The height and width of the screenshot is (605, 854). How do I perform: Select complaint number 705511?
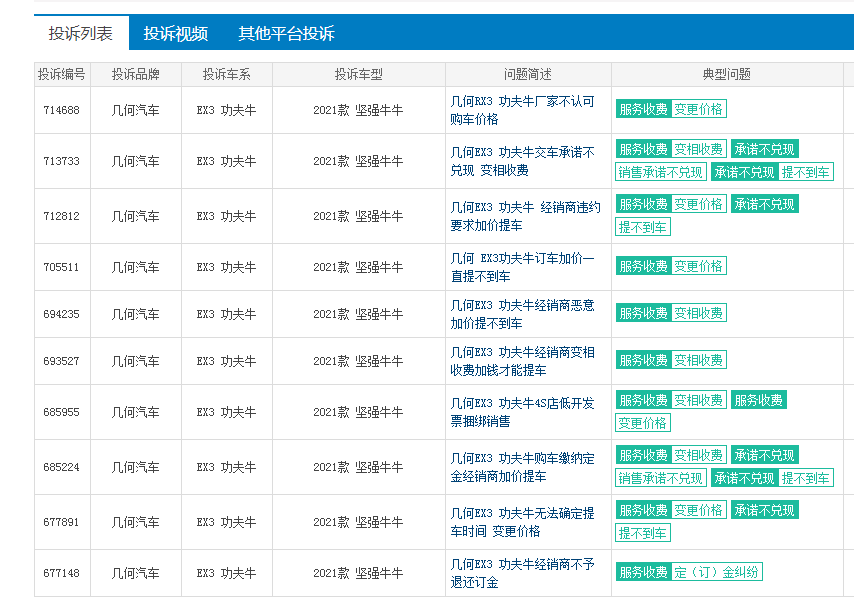pos(62,267)
